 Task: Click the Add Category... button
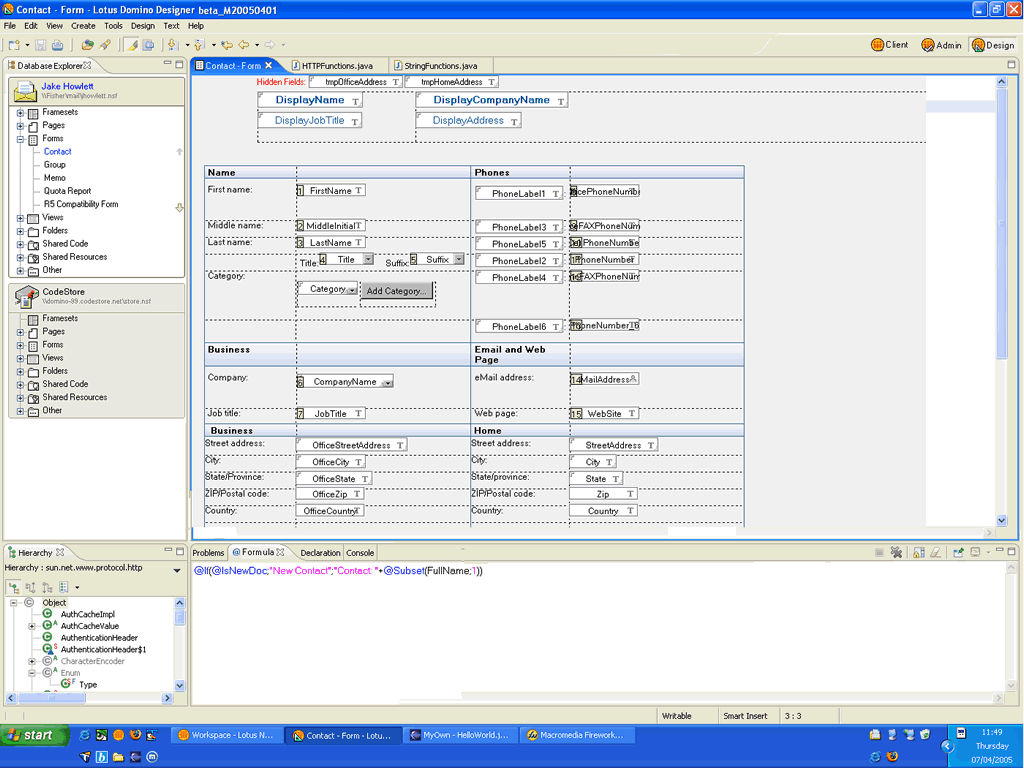coord(396,291)
